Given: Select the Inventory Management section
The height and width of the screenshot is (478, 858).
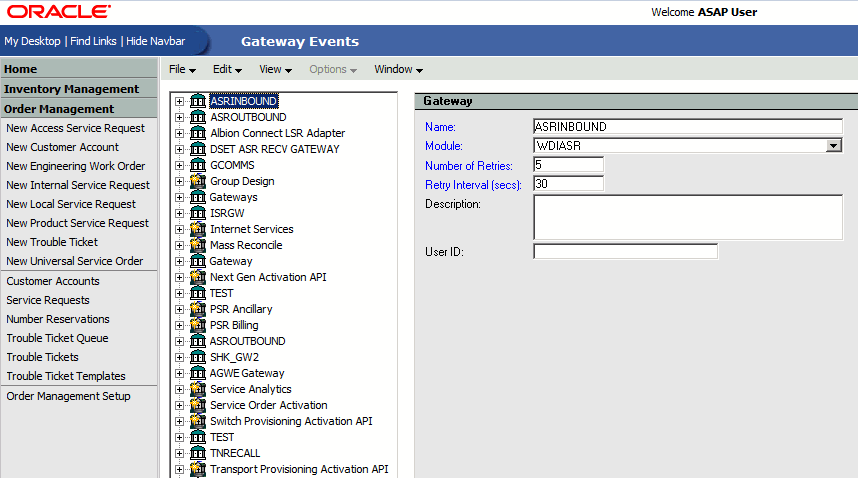Looking at the screenshot, I should 79,89.
